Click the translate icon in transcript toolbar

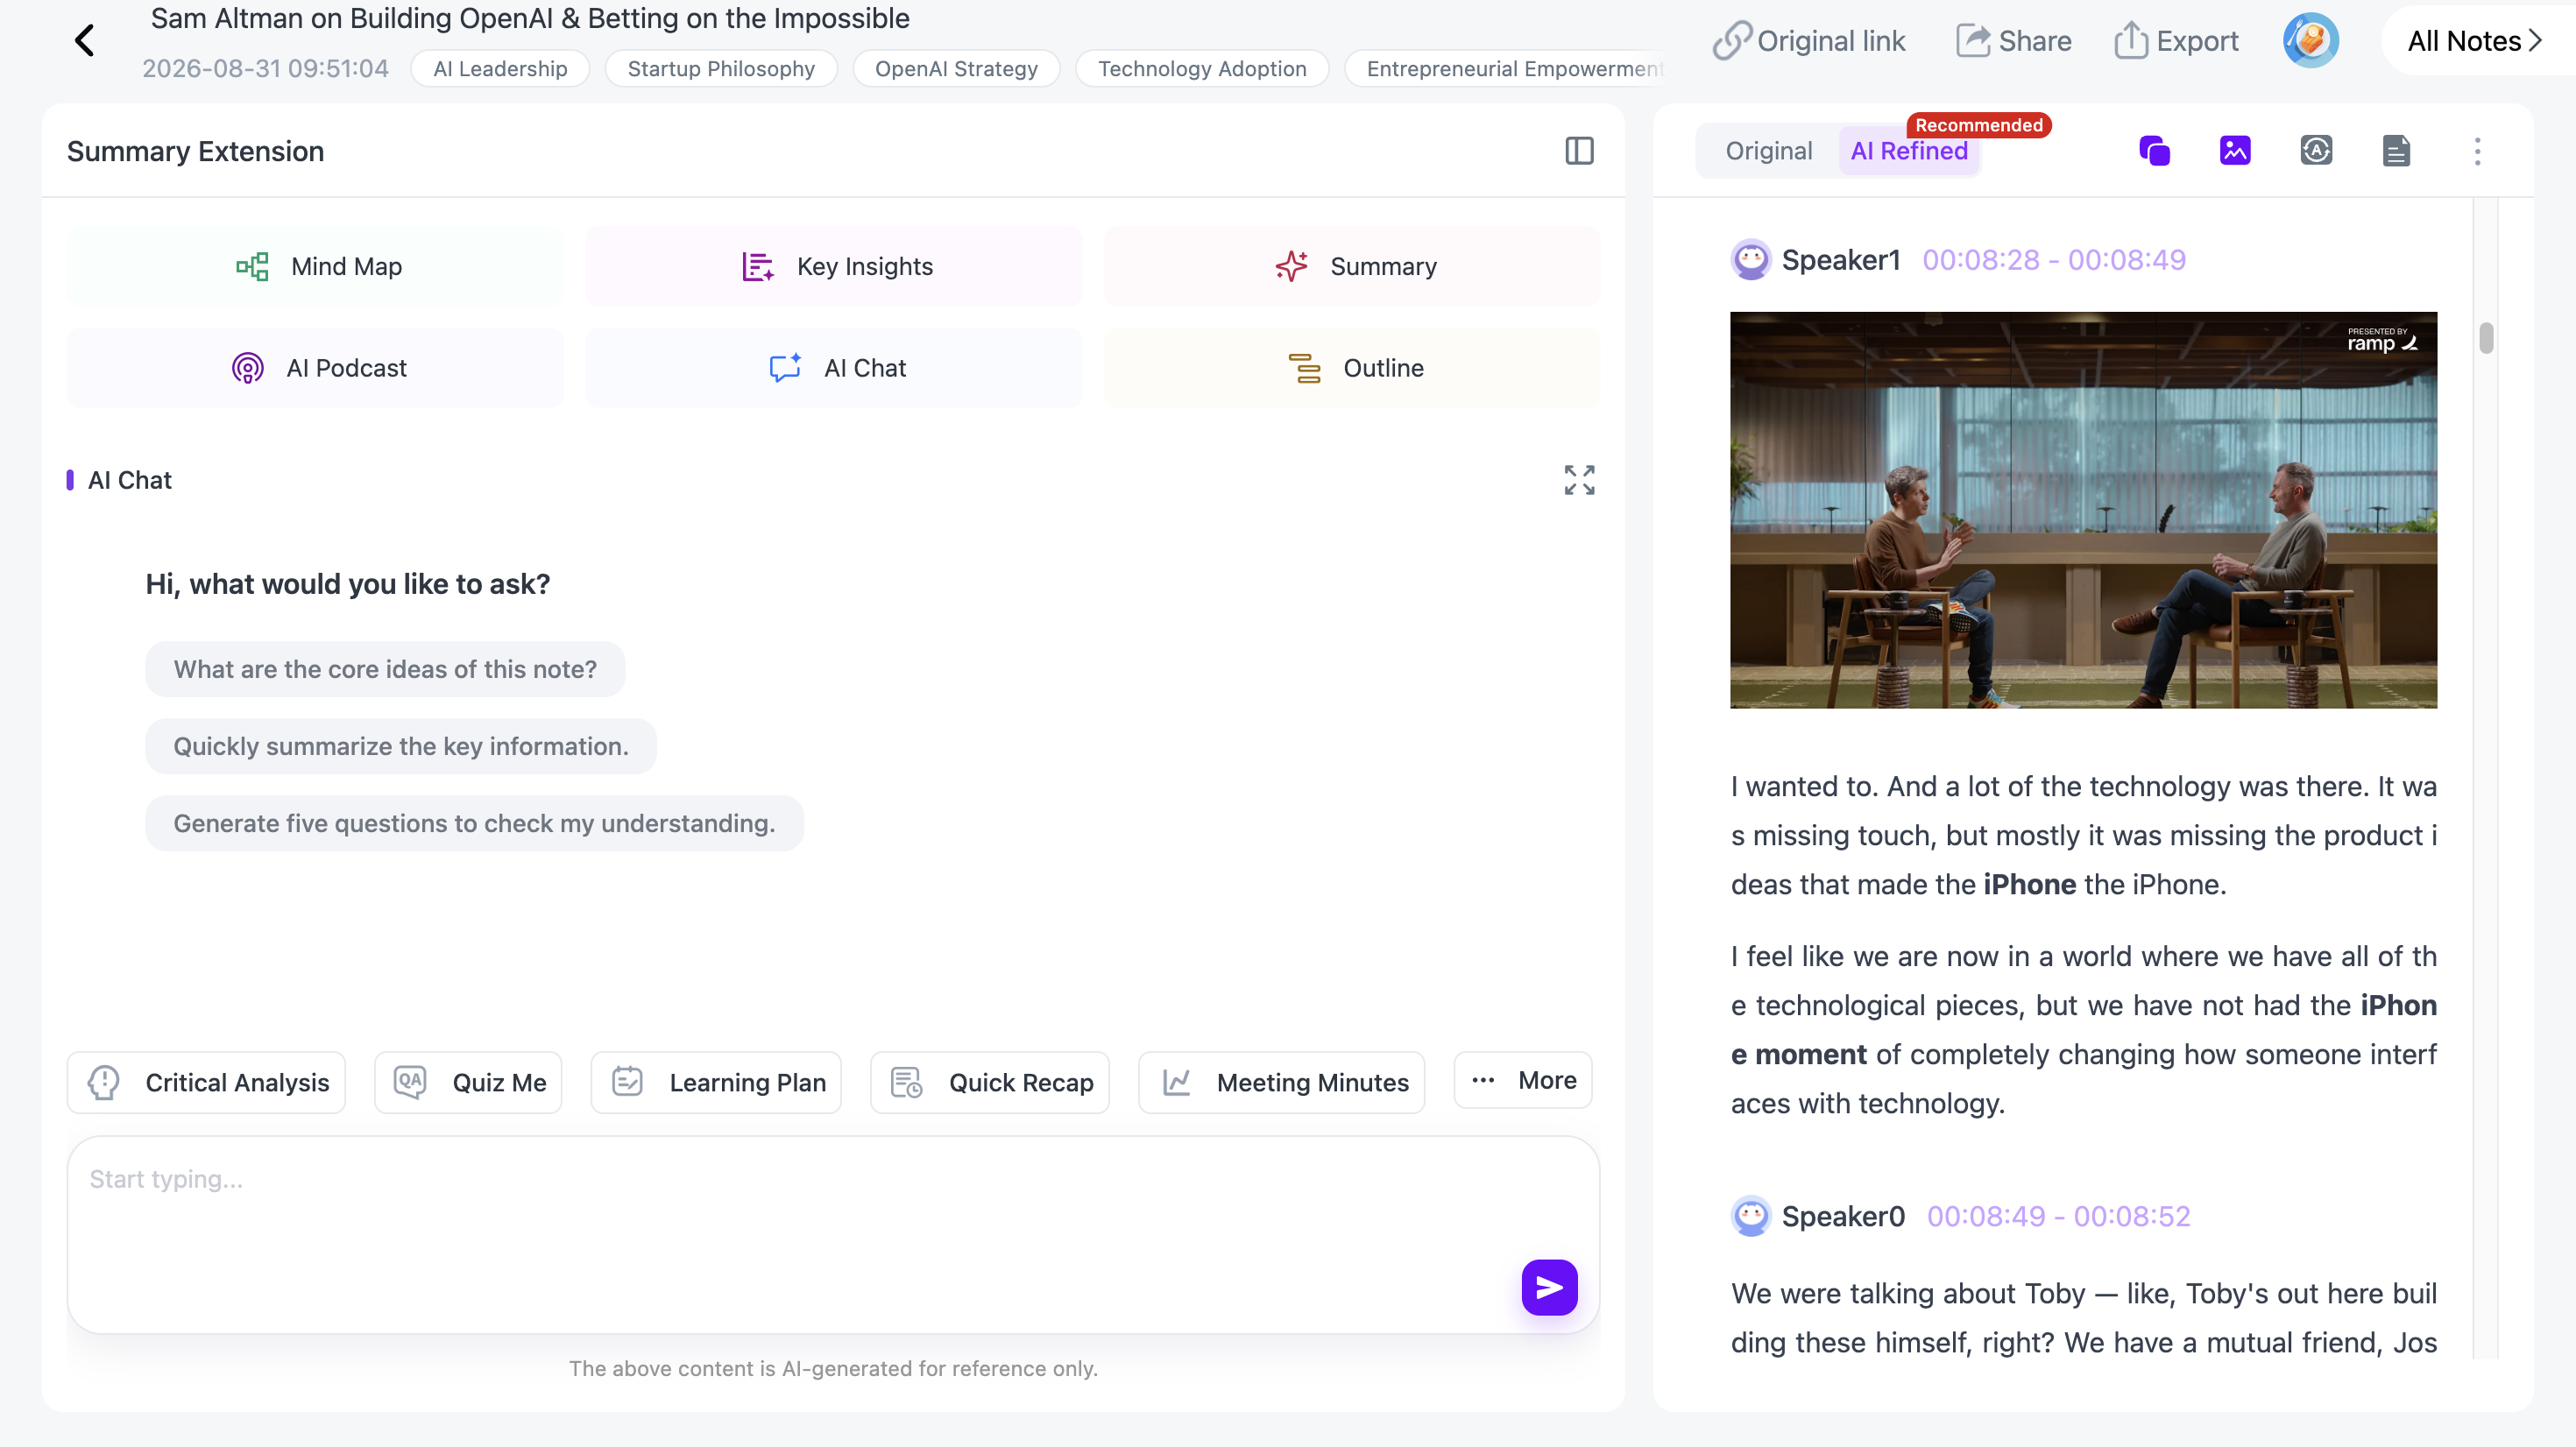[2316, 151]
